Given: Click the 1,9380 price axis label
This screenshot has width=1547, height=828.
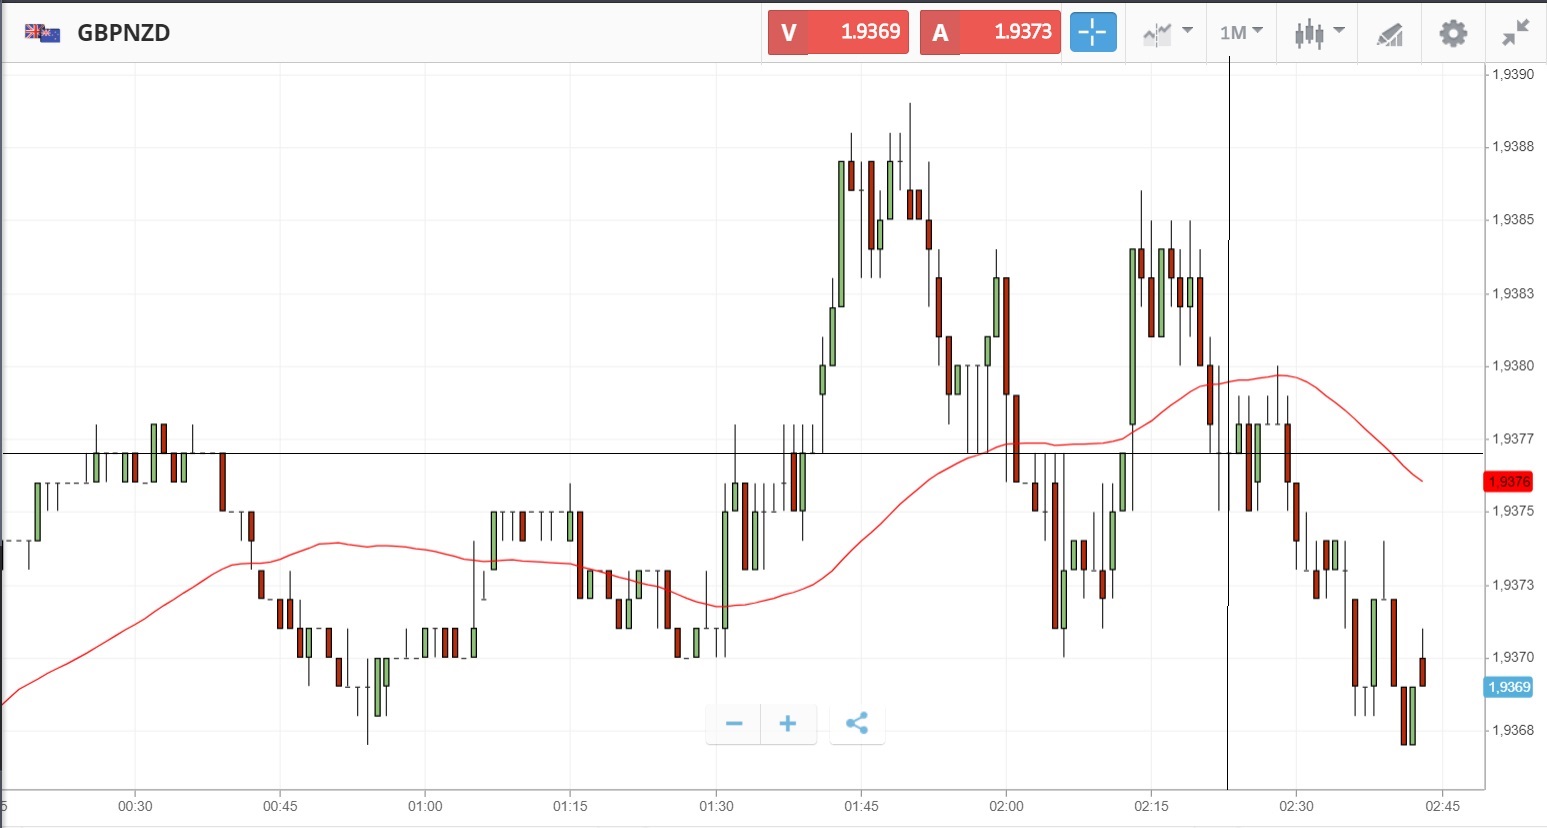Looking at the screenshot, I should (1512, 366).
